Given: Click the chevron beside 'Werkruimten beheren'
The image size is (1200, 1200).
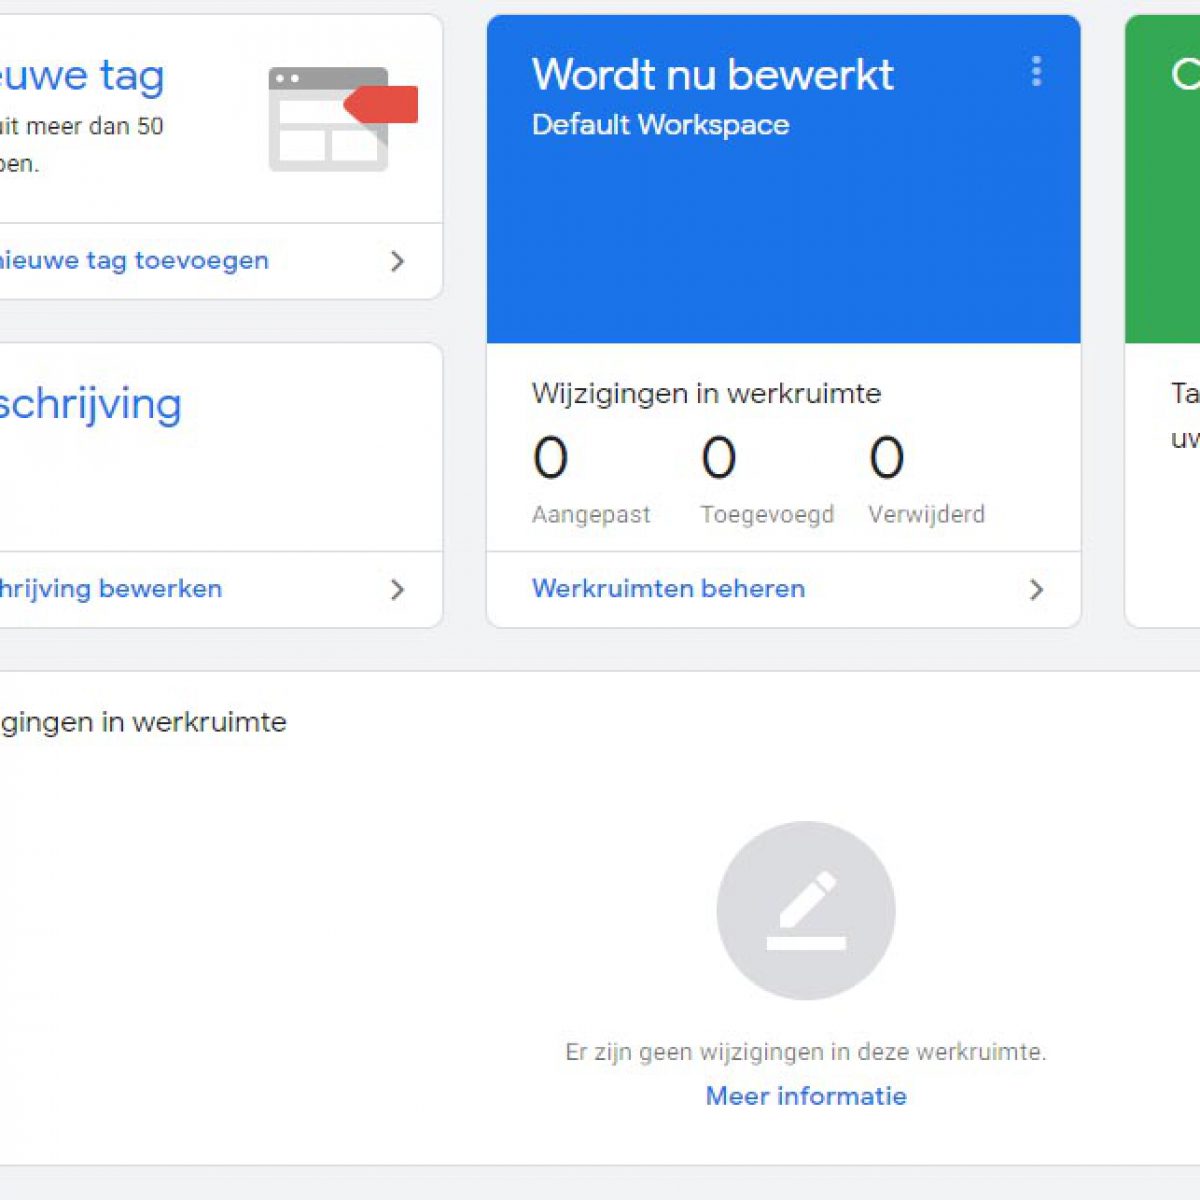Looking at the screenshot, I should coord(1036,590).
